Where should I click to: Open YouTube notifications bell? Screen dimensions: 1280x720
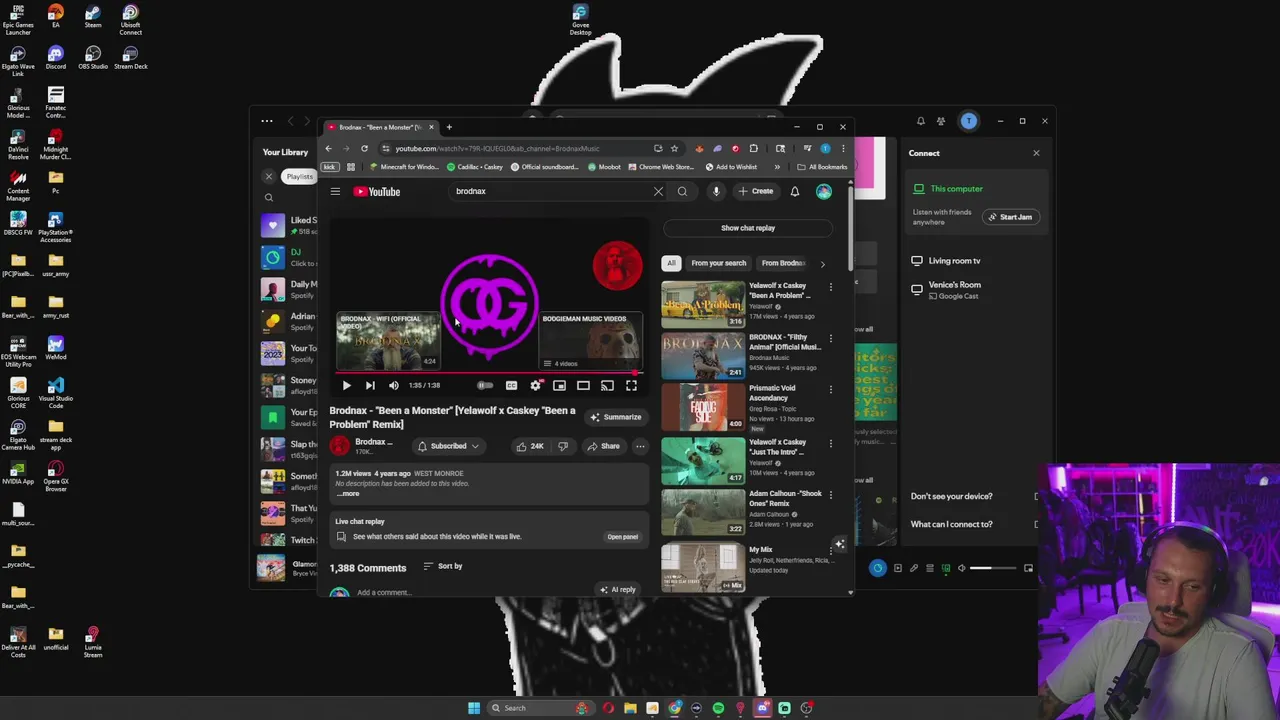[x=795, y=191]
